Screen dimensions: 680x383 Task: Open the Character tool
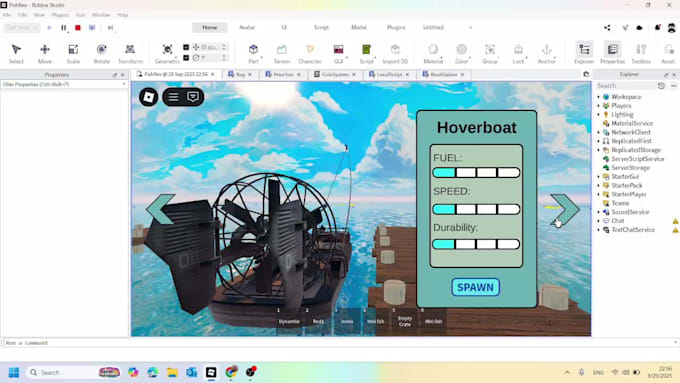point(310,54)
